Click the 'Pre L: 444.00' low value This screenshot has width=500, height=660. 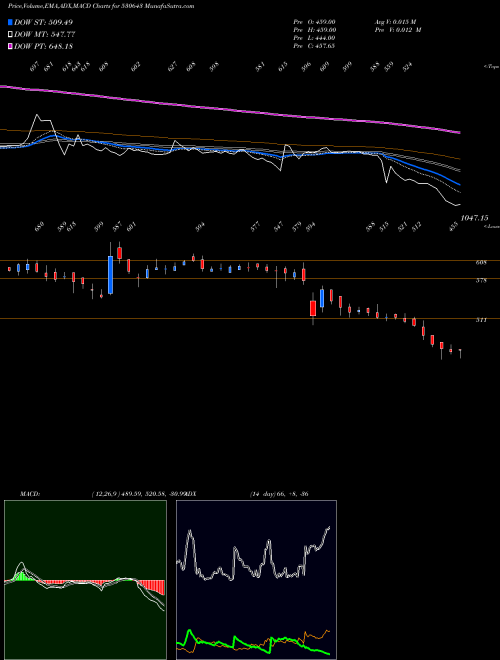tap(314, 38)
